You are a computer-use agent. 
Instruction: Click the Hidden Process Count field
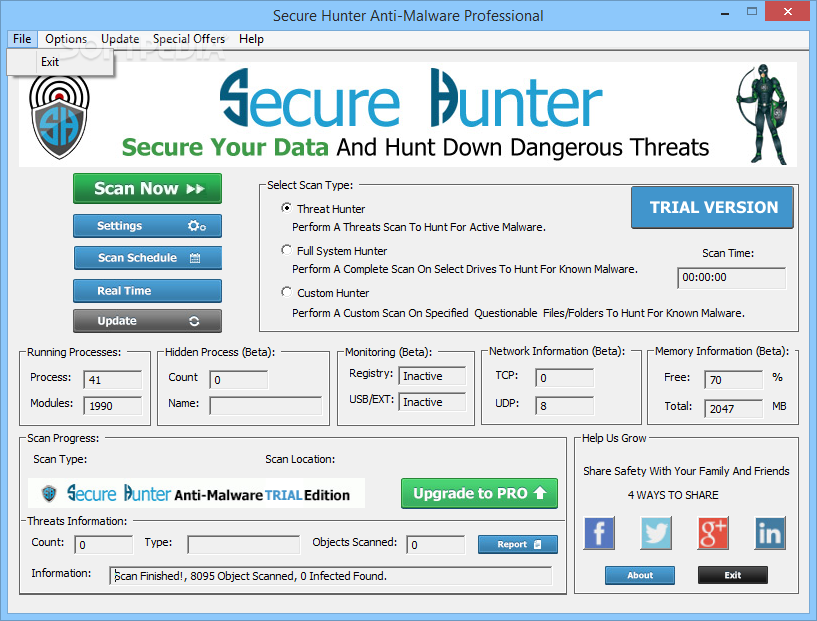239,380
